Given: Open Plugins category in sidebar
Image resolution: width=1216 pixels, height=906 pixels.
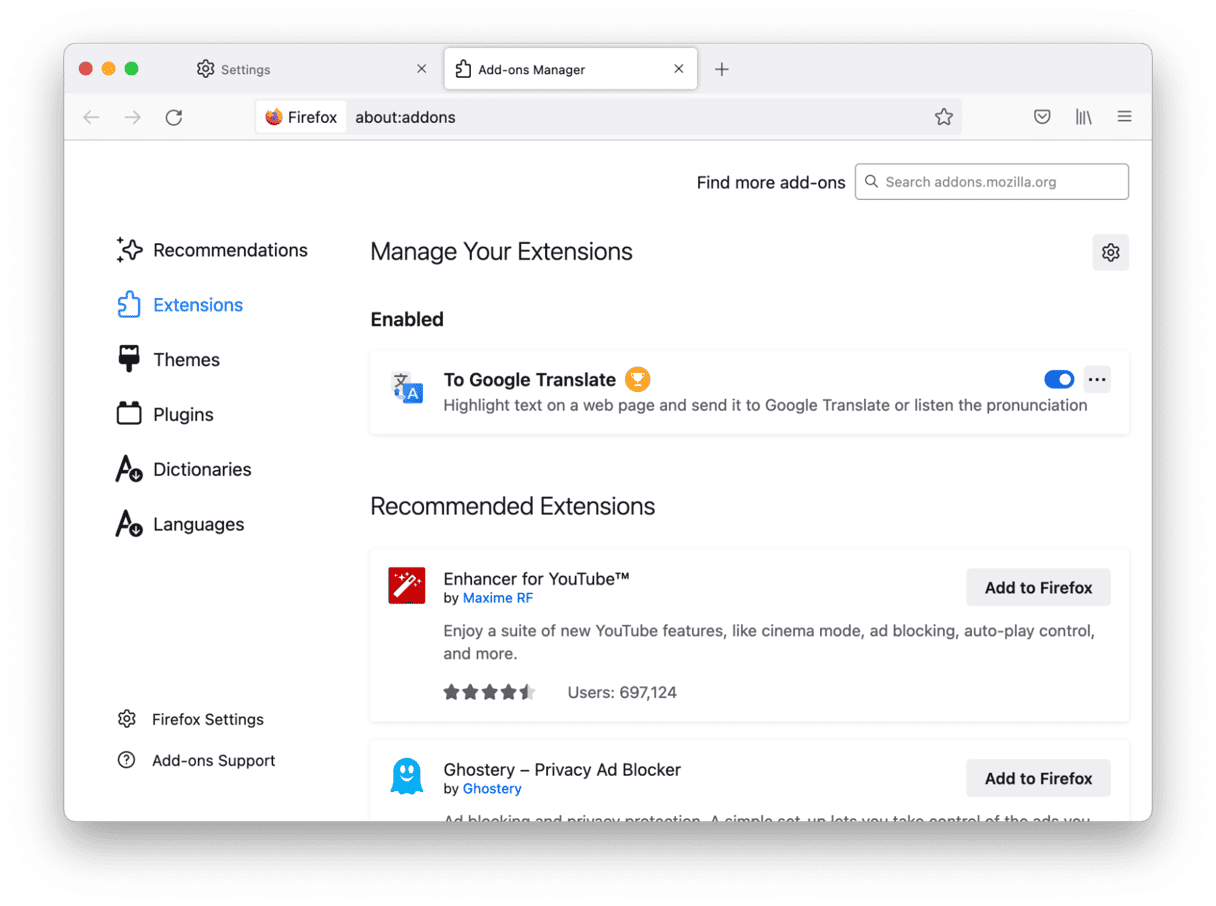Looking at the screenshot, I should tap(183, 415).
